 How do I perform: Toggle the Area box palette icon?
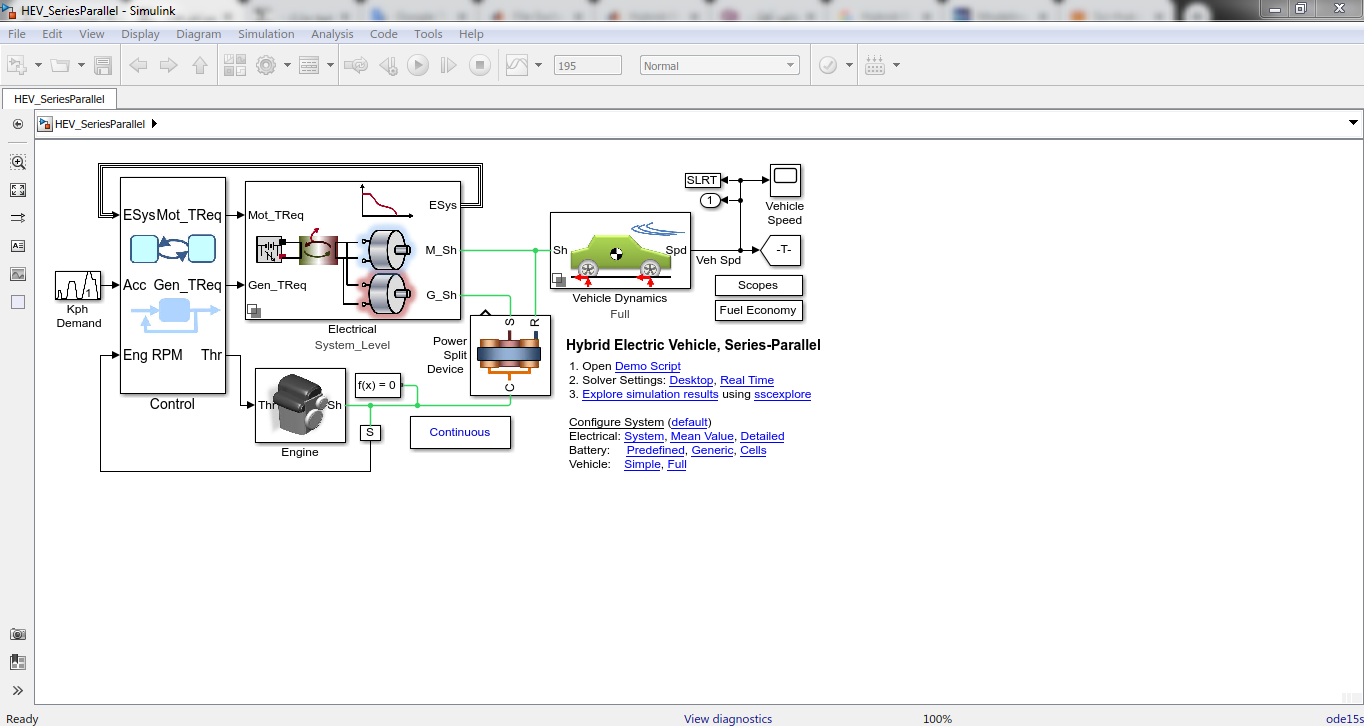tap(18, 302)
